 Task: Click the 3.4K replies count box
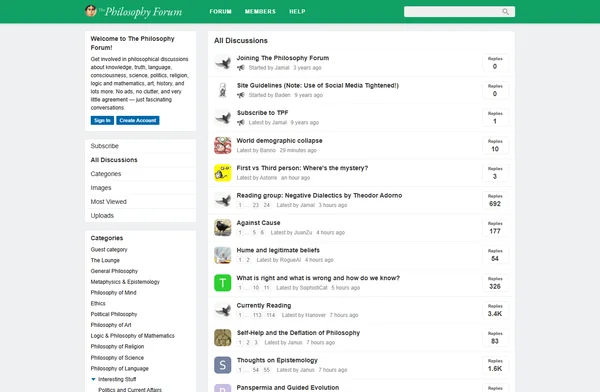[x=495, y=310]
